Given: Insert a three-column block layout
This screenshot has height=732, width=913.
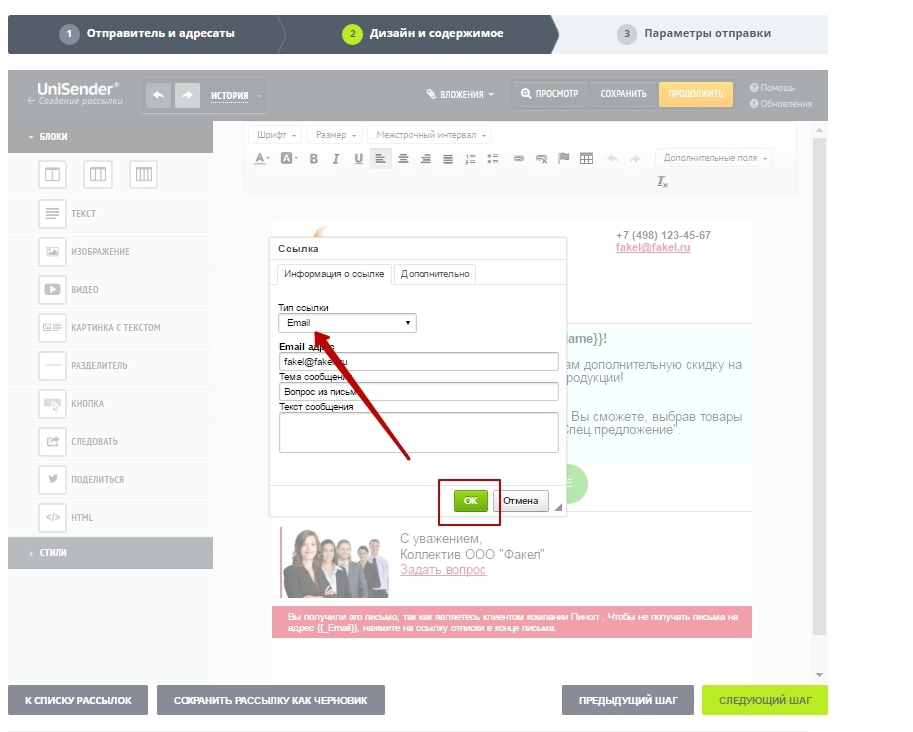Looking at the screenshot, I should coord(144,175).
